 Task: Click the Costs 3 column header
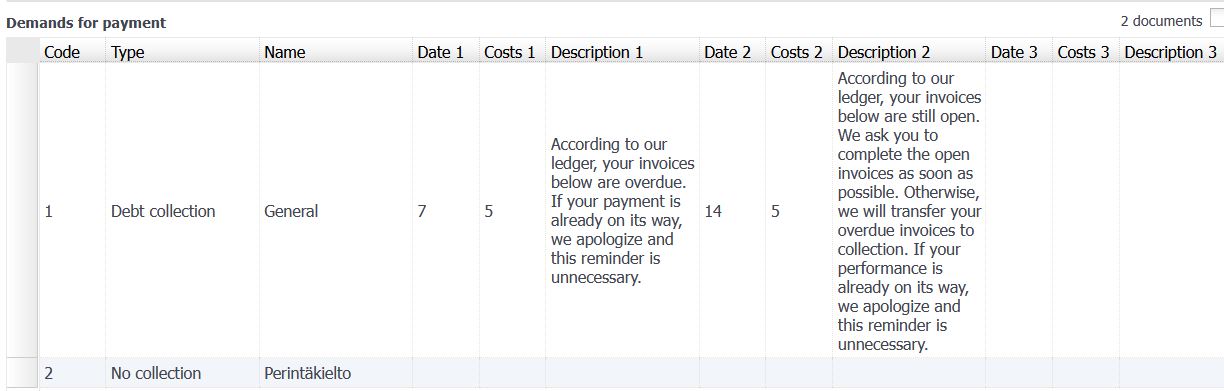1085,52
